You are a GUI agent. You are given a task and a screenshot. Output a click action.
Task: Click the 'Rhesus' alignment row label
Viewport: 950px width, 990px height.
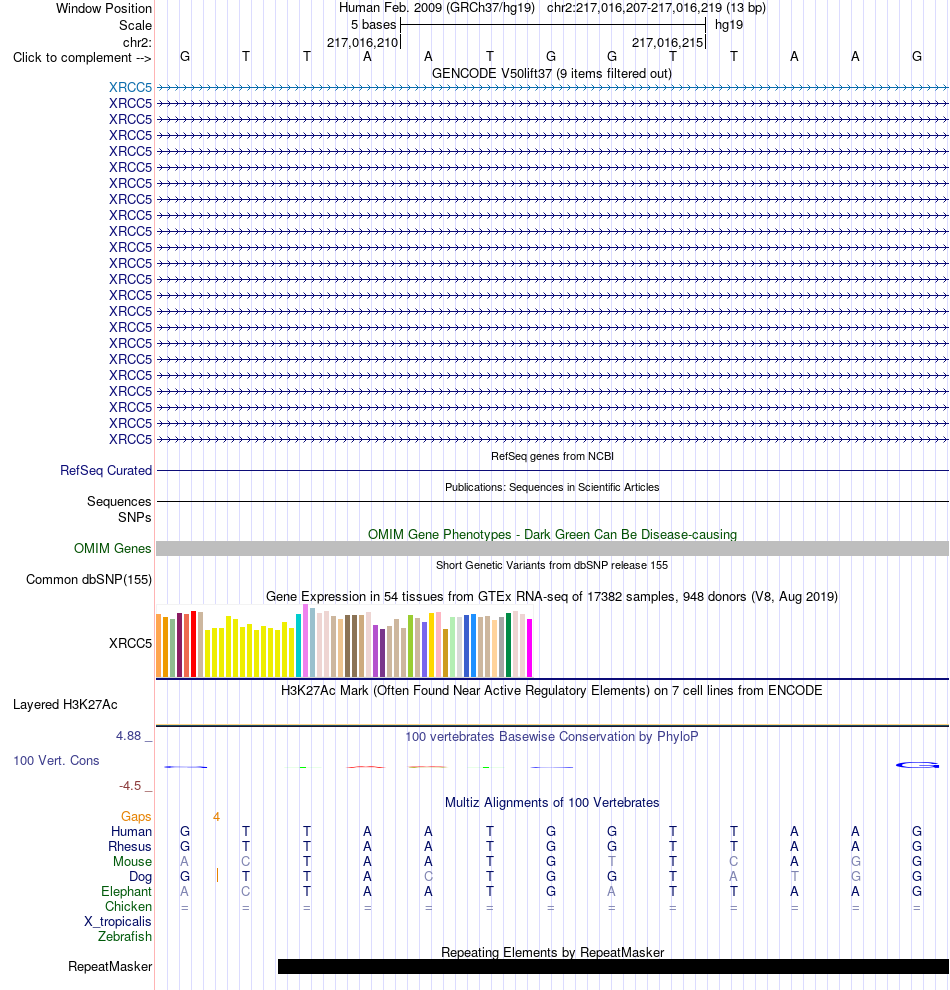tap(129, 847)
